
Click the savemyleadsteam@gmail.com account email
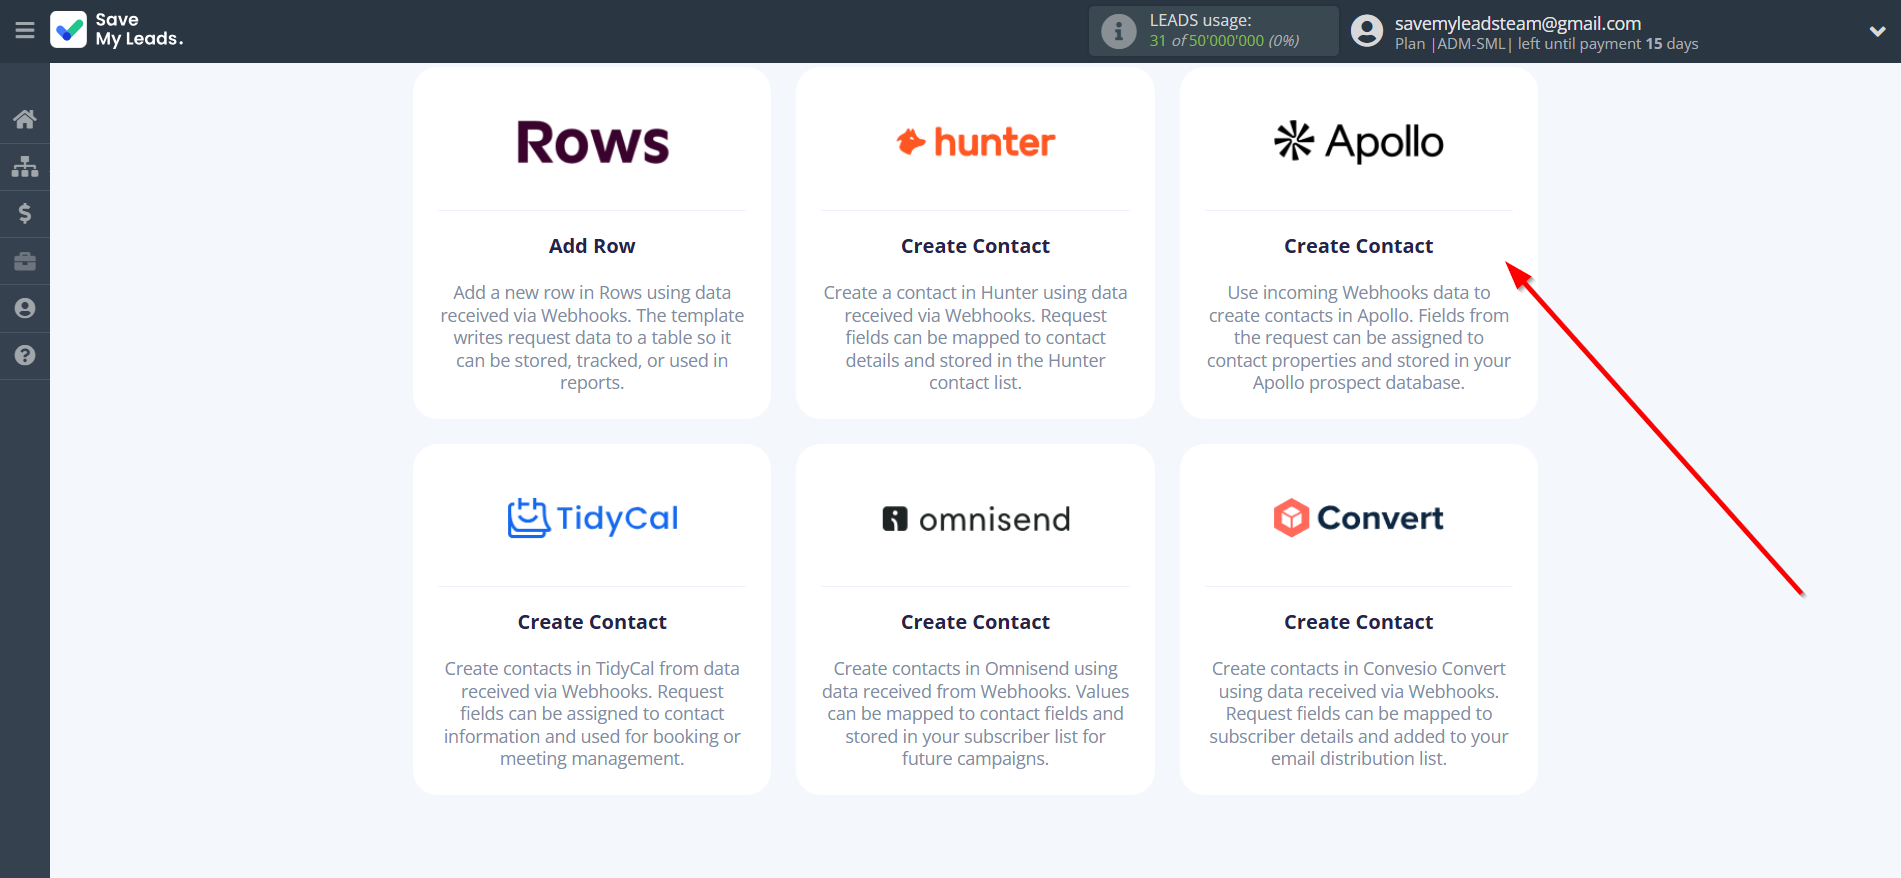point(1518,23)
